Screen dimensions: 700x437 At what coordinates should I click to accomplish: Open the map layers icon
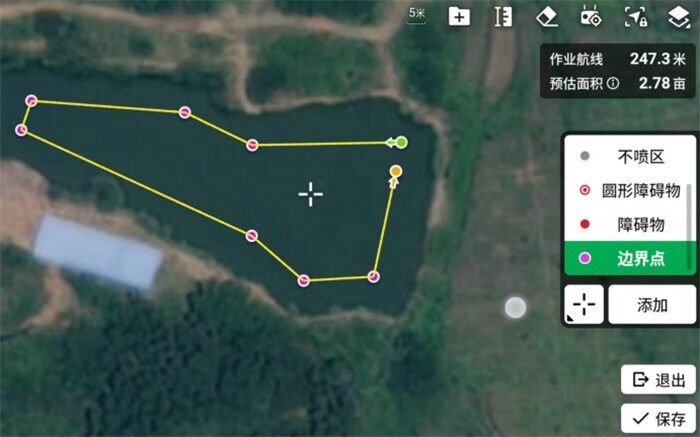coord(679,17)
